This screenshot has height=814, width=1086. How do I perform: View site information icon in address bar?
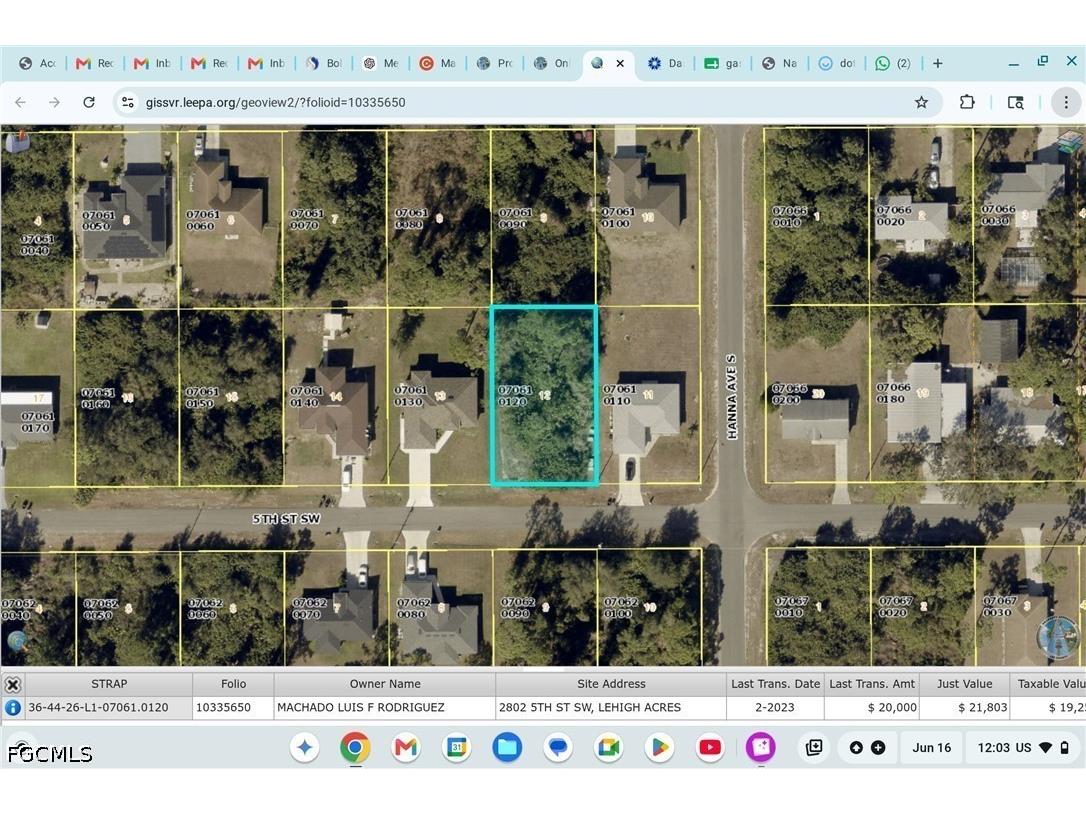(127, 103)
